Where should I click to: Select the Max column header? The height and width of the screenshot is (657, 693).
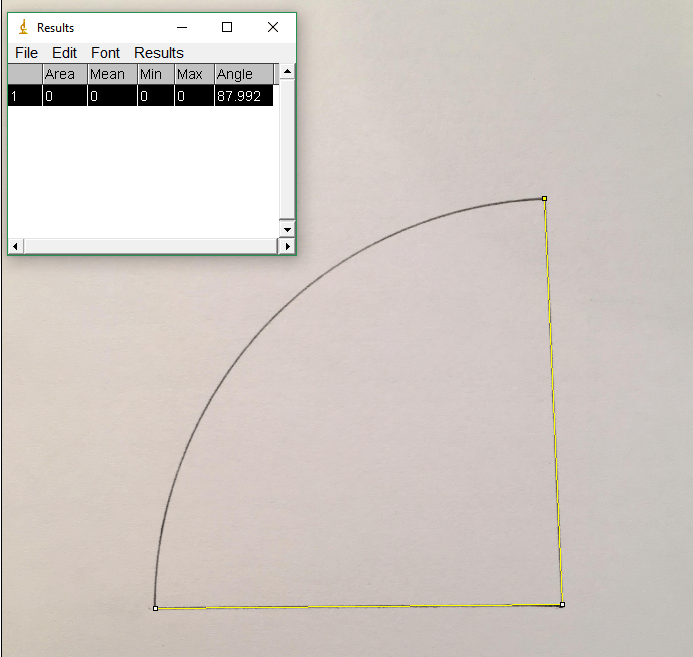[x=190, y=74]
